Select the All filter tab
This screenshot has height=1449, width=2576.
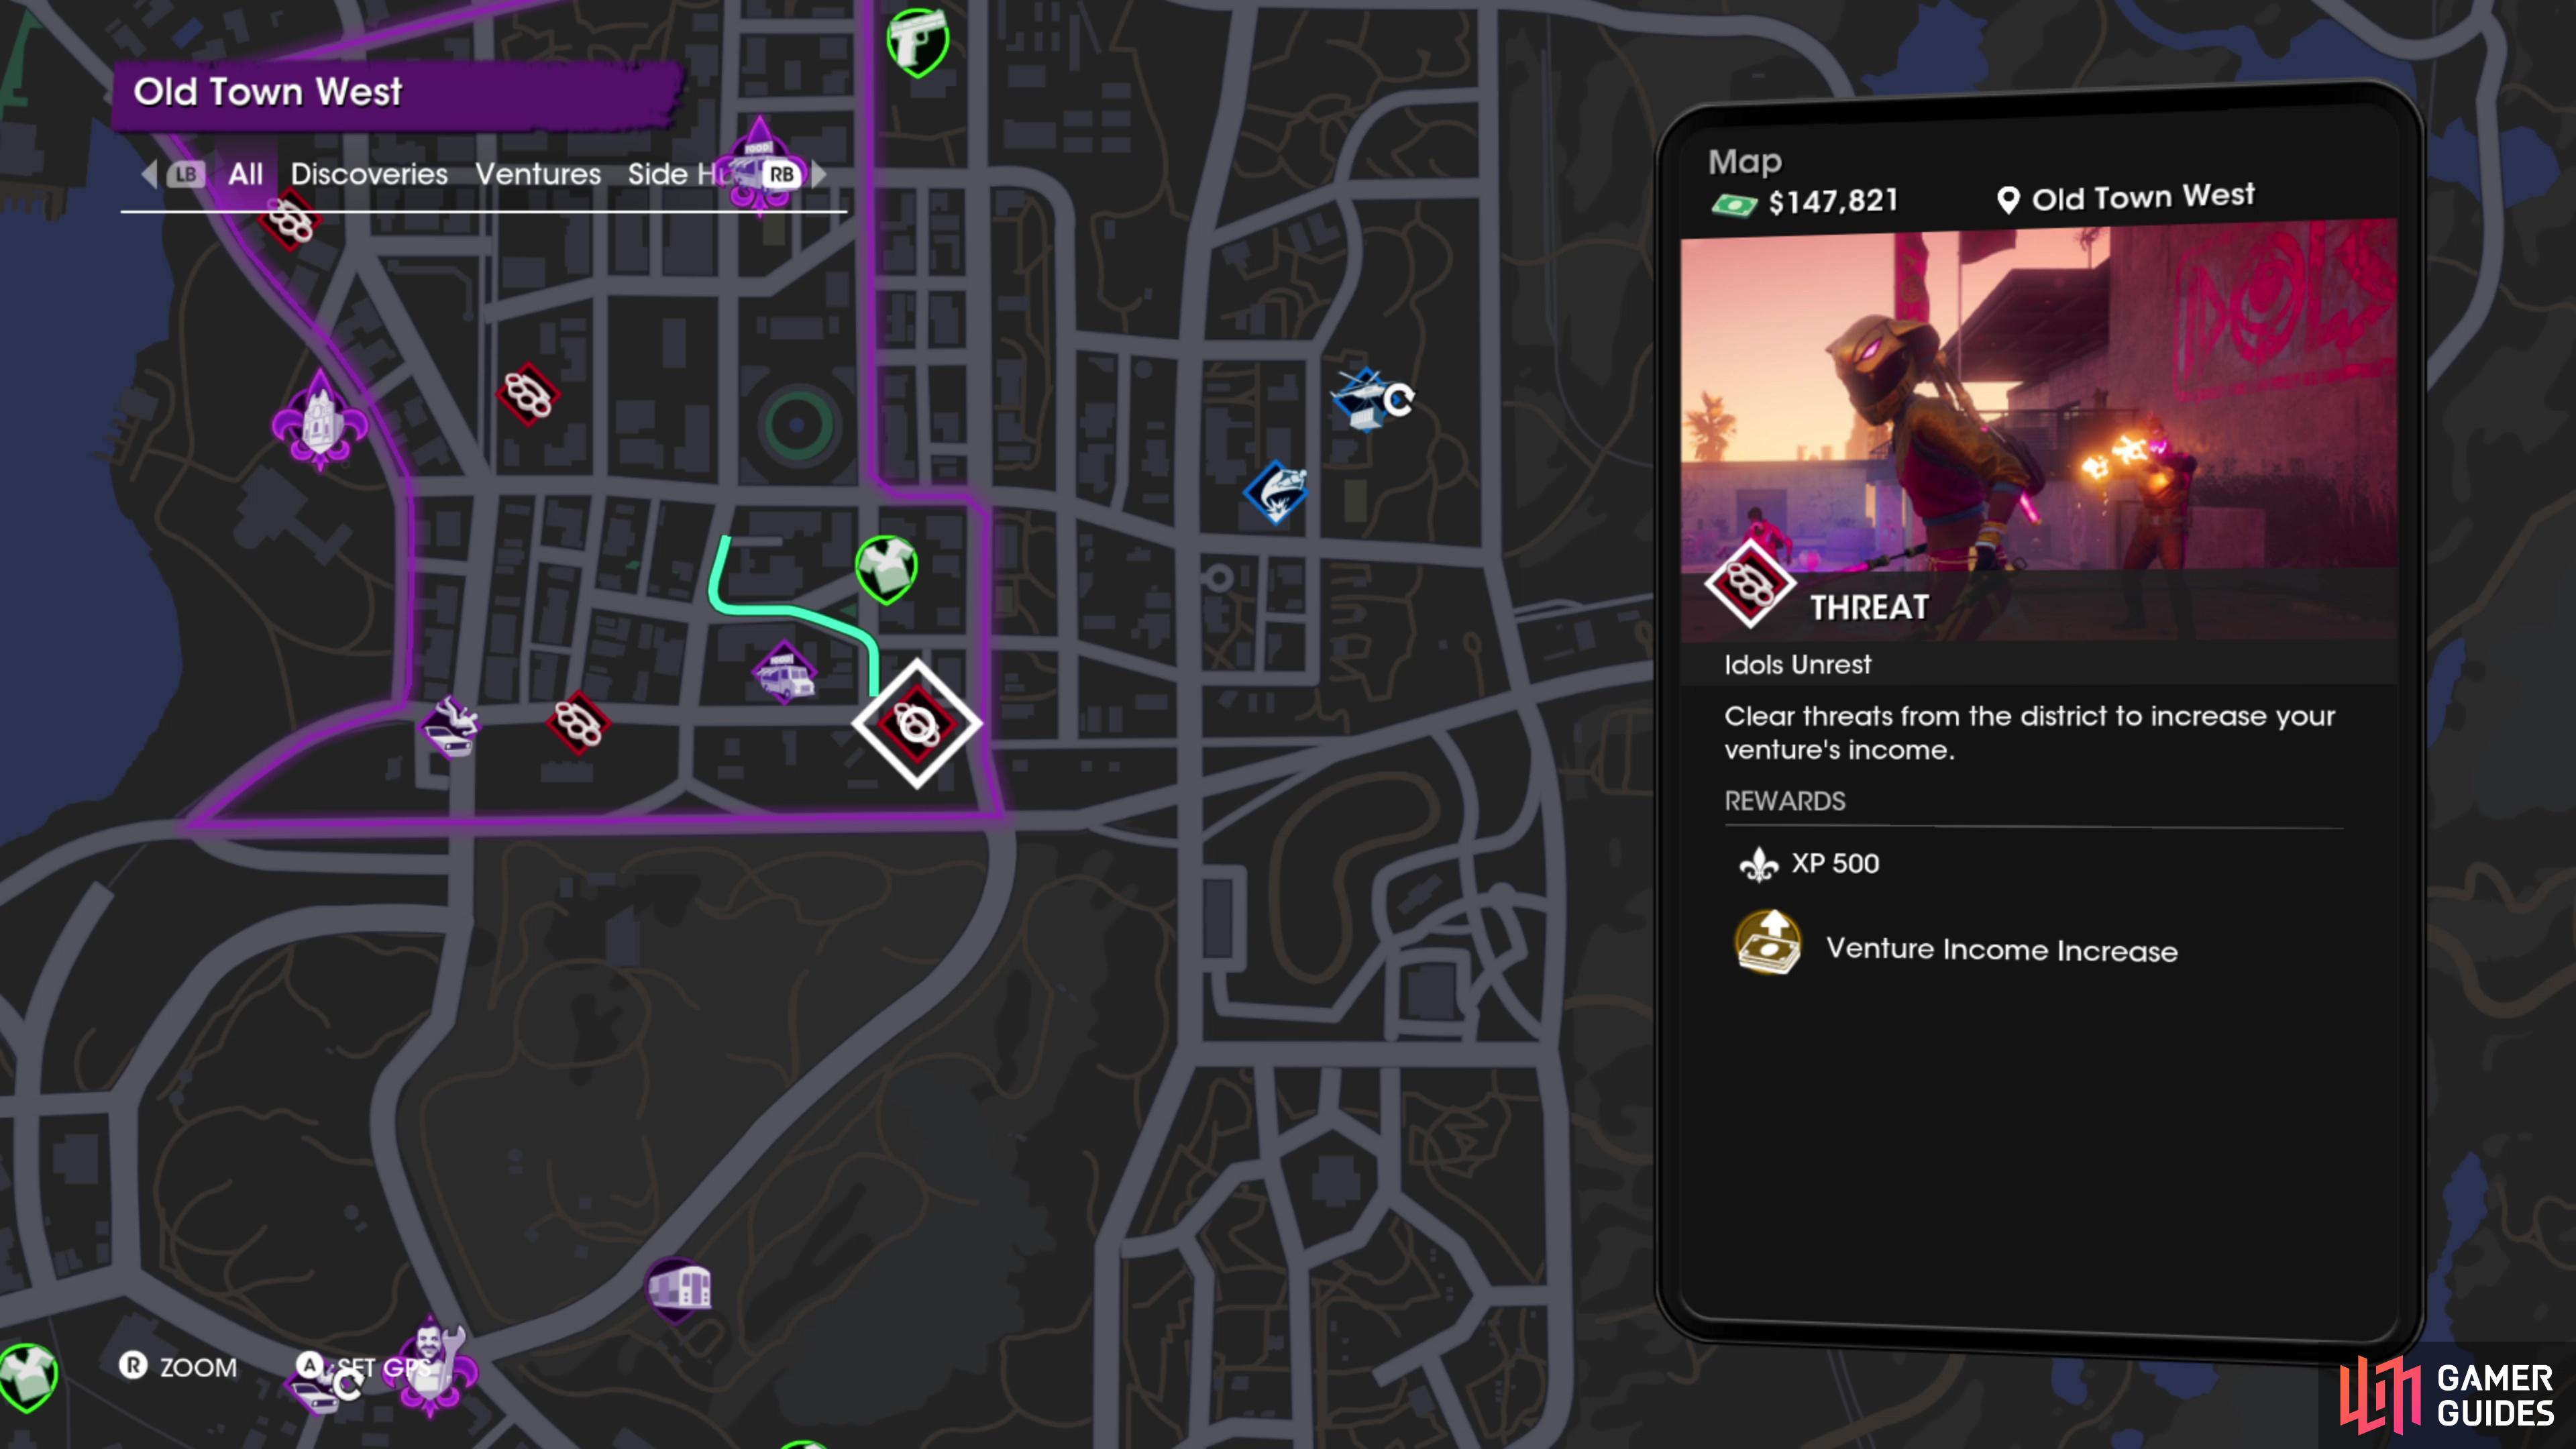pyautogui.click(x=245, y=174)
